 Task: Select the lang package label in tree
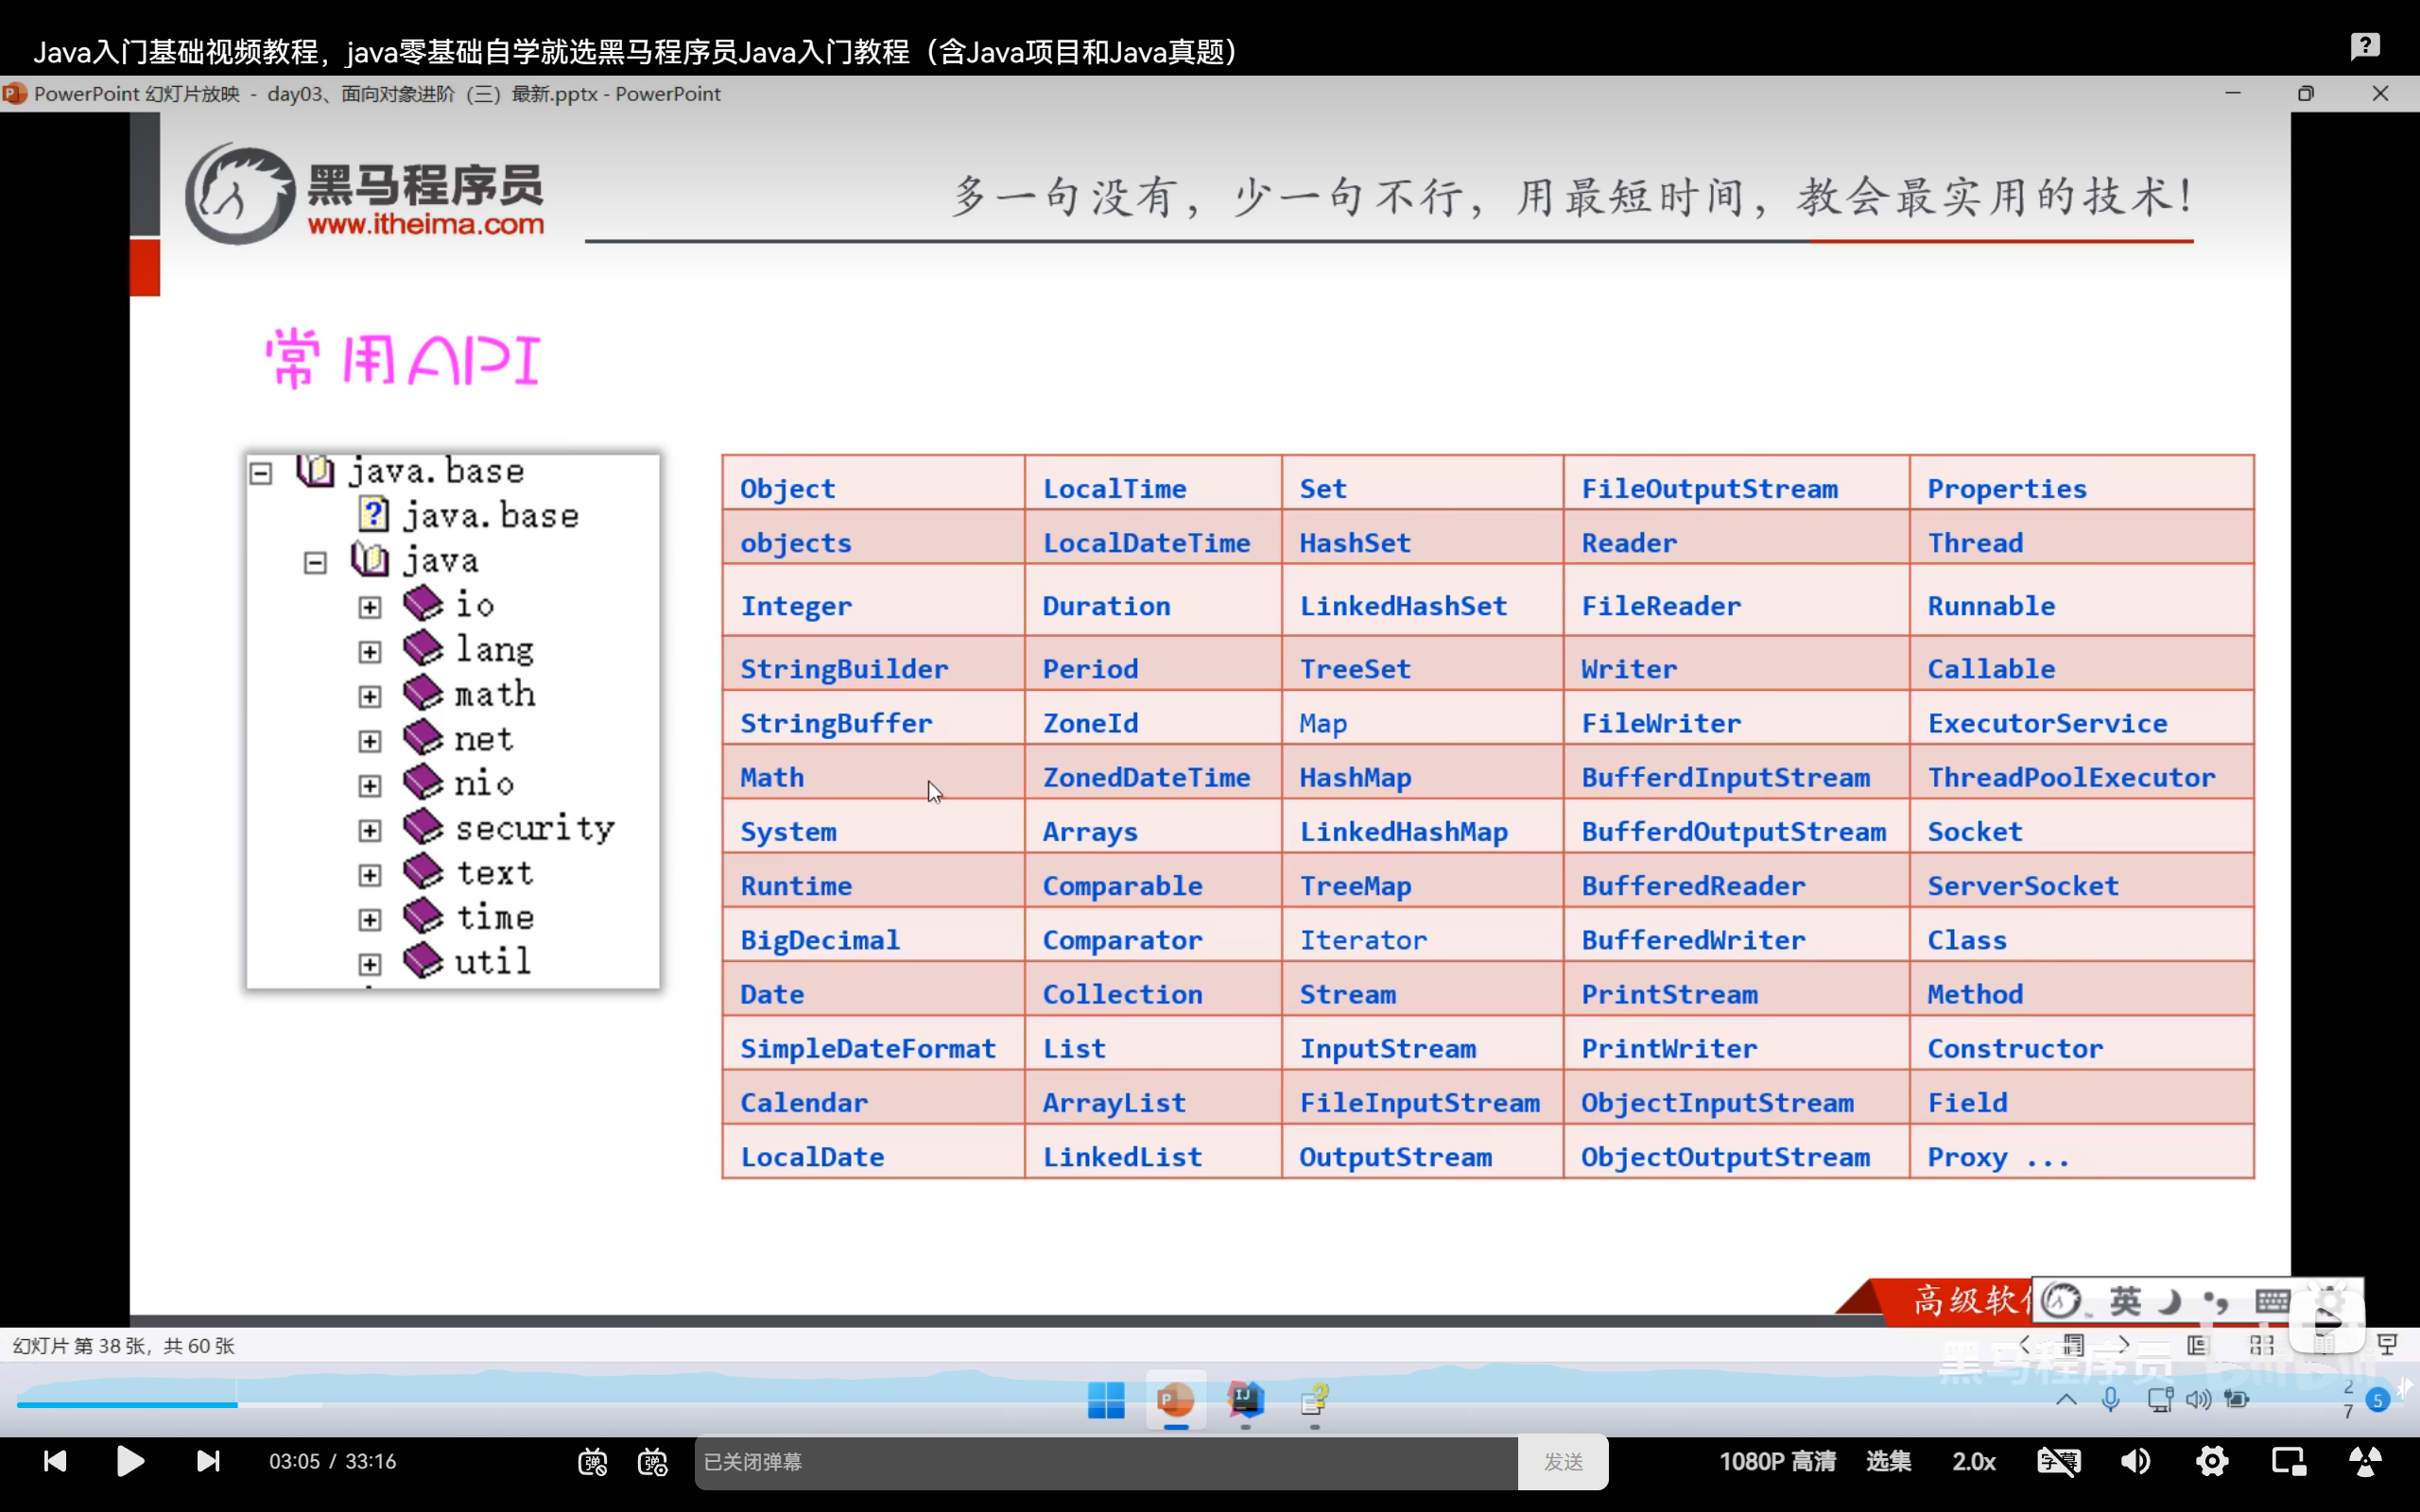495,650
